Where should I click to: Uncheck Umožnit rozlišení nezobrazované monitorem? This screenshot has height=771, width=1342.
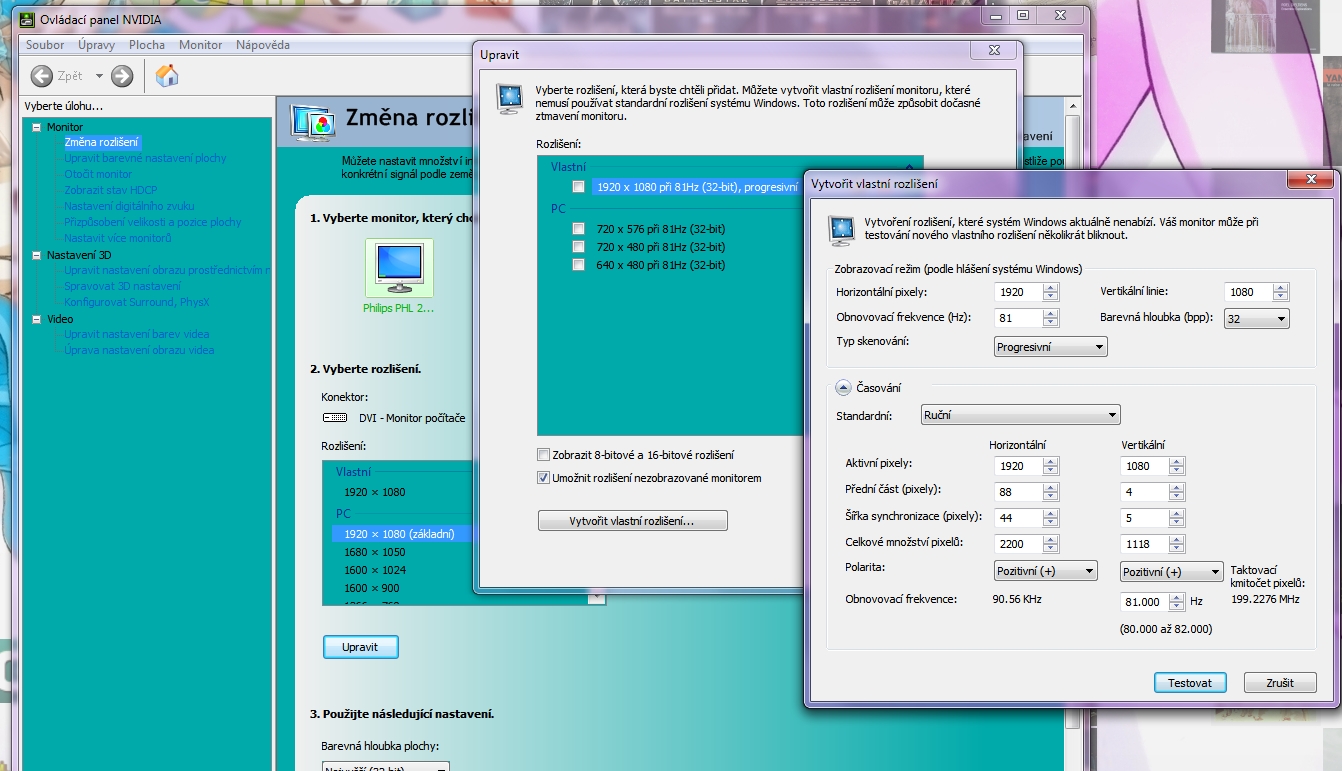point(544,478)
